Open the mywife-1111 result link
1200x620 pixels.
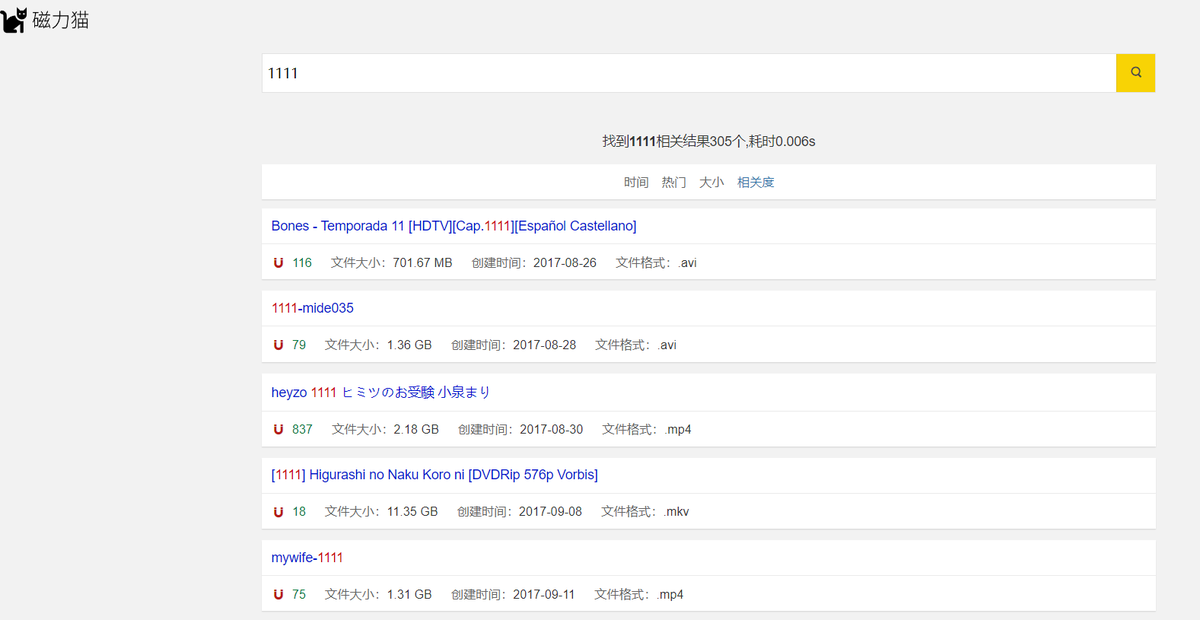[x=307, y=557]
